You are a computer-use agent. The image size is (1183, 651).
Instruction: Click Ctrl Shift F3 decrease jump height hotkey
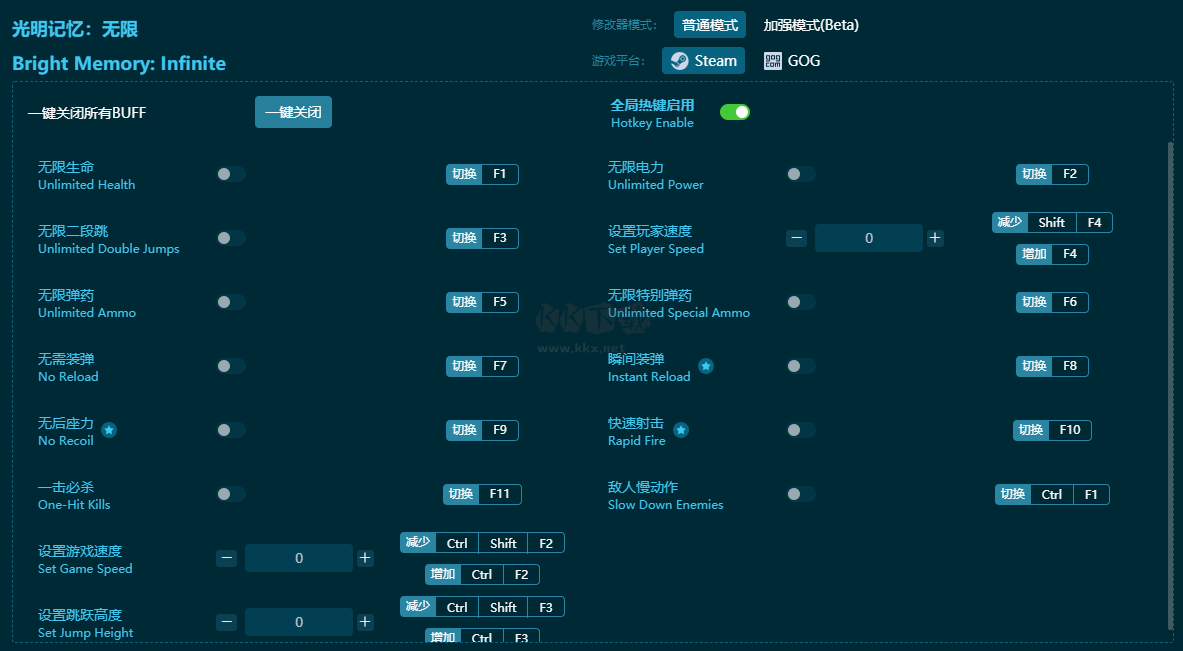482,607
